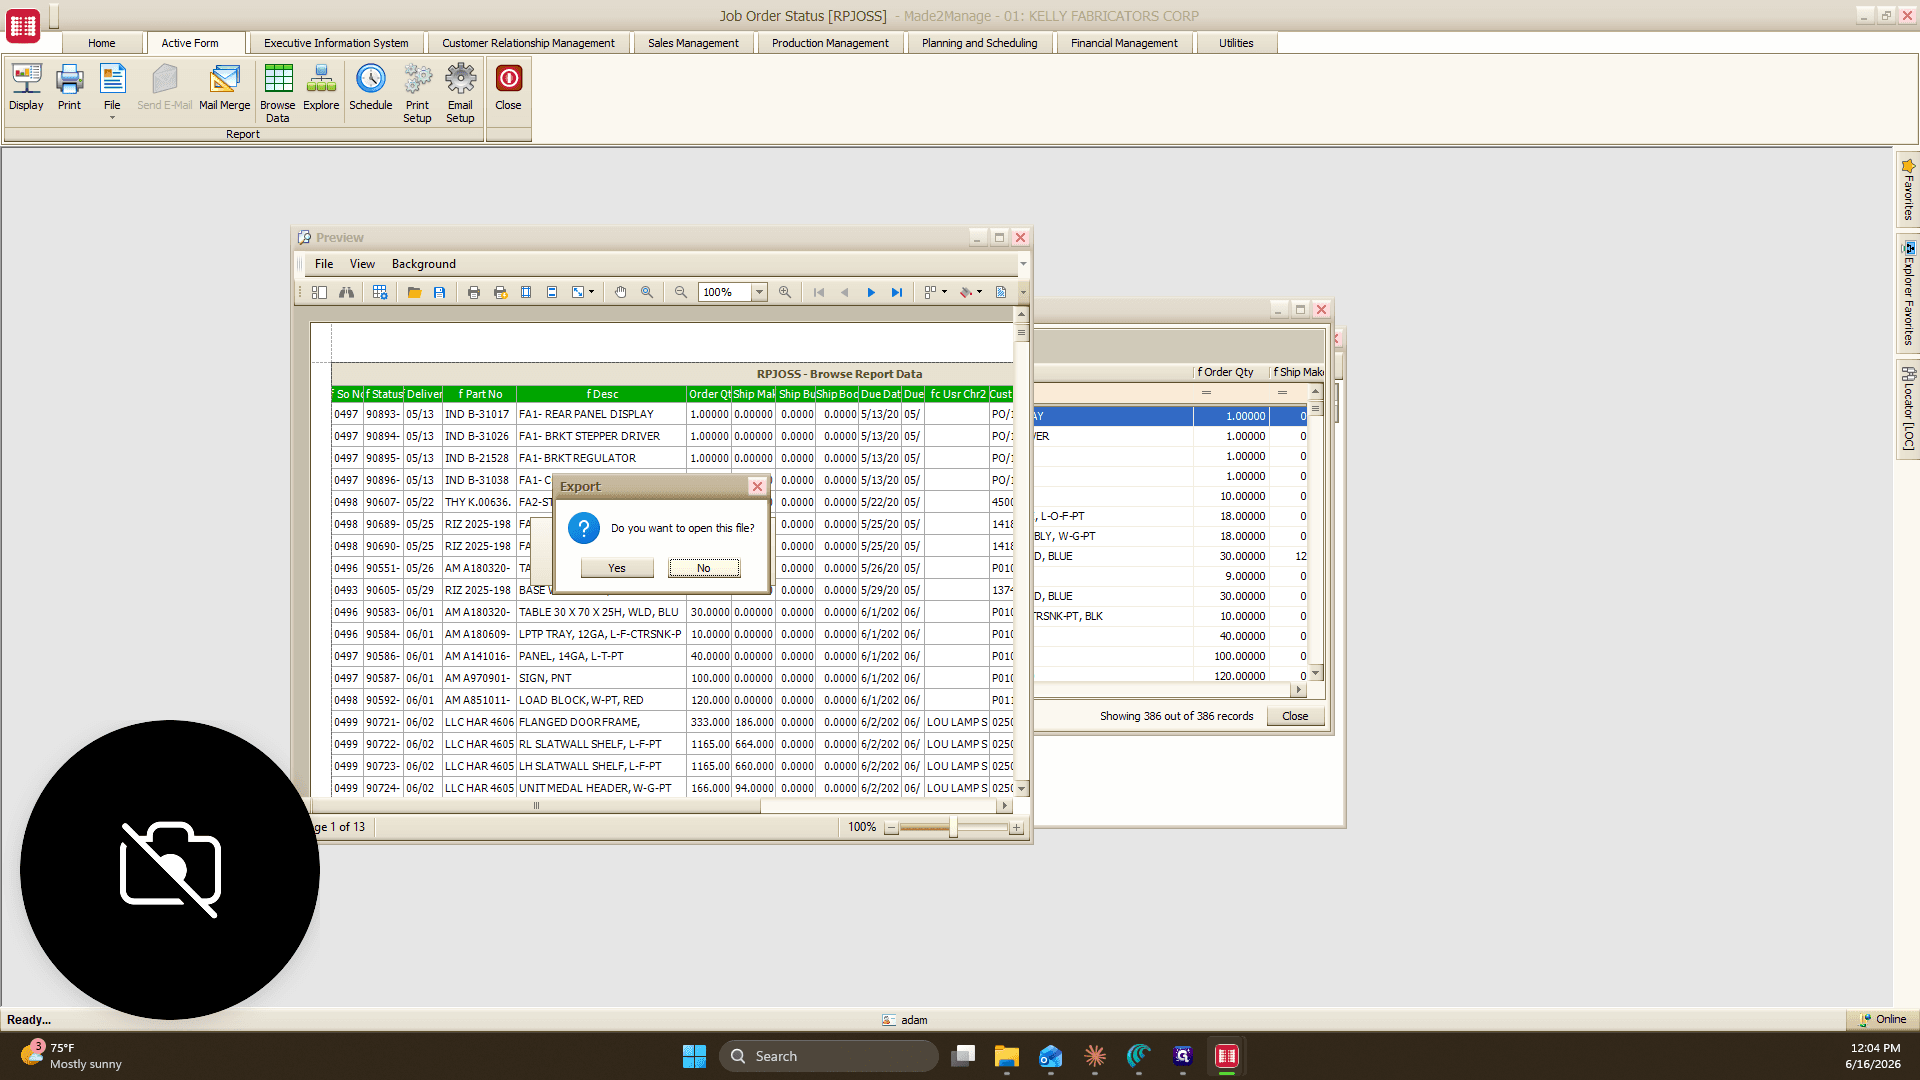Click No in Export dialog
This screenshot has width=1920, height=1080.
(x=704, y=568)
